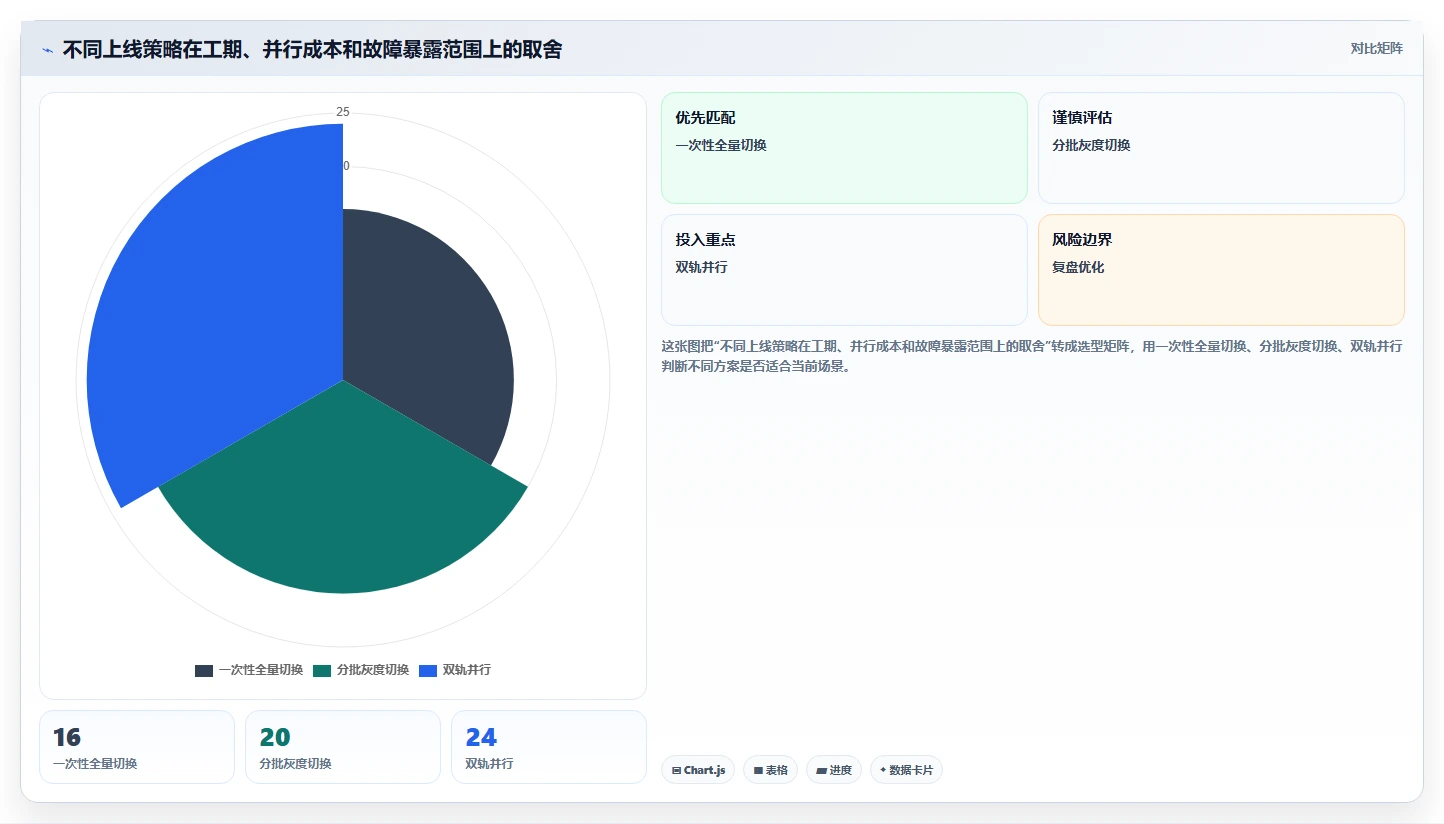Select the 风险边界 matrix card

click(x=1221, y=270)
